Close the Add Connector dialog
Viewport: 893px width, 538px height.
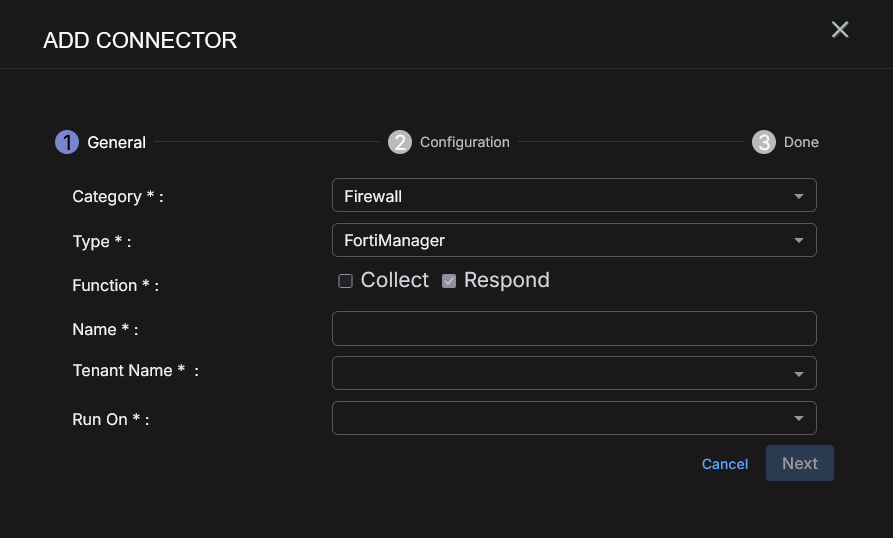point(840,30)
